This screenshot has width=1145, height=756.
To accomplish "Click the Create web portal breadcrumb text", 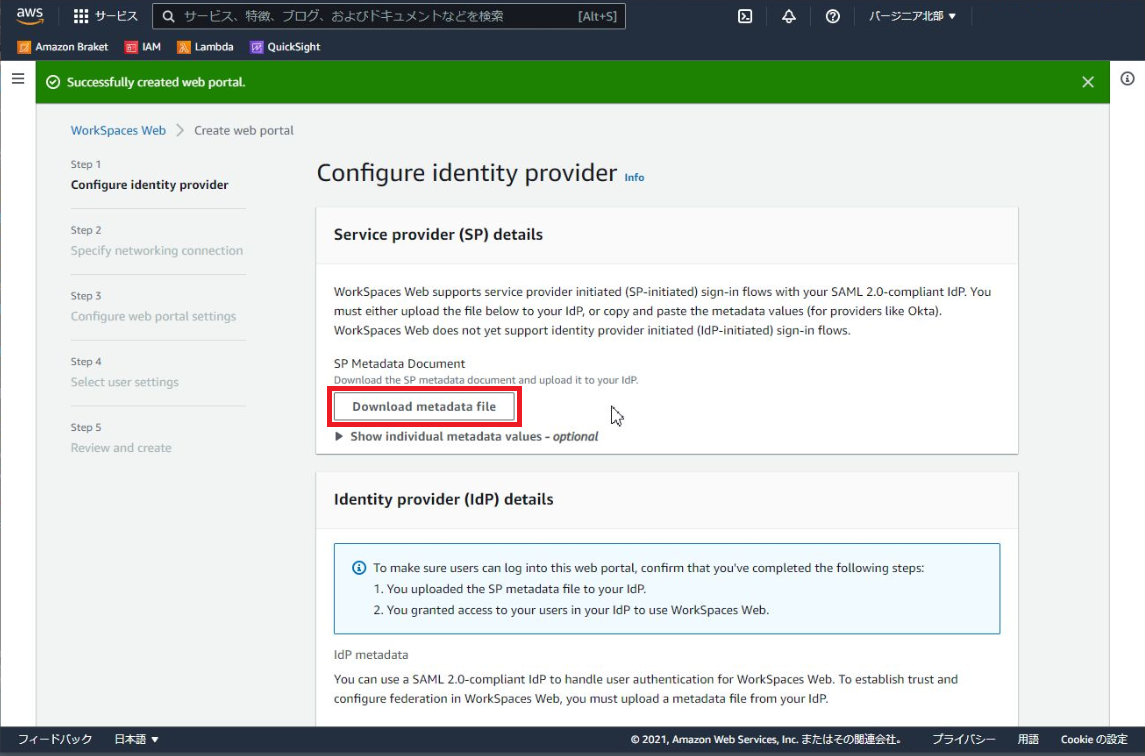I will [x=244, y=130].
